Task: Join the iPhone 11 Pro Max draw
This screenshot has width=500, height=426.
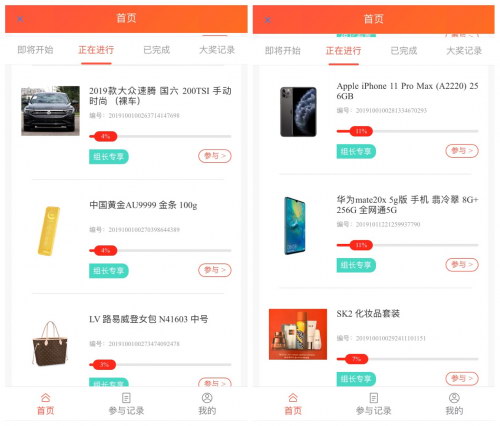Action: click(462, 151)
